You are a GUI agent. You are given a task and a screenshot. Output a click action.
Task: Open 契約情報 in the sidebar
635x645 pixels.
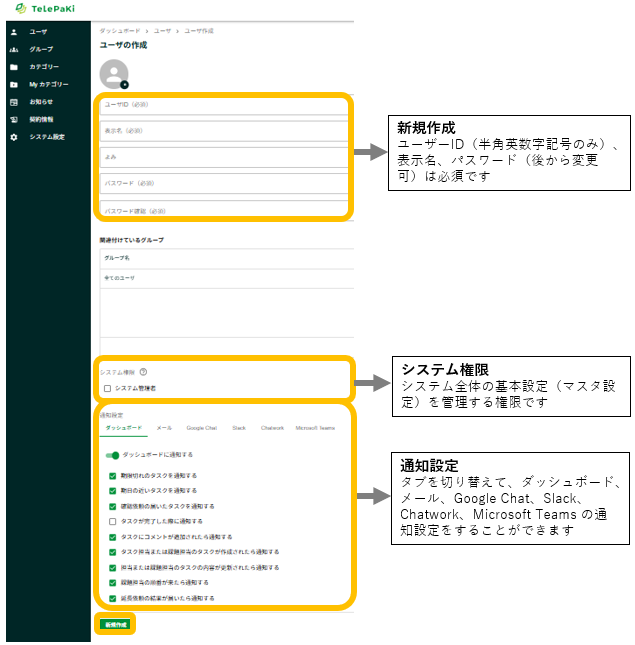pos(41,119)
